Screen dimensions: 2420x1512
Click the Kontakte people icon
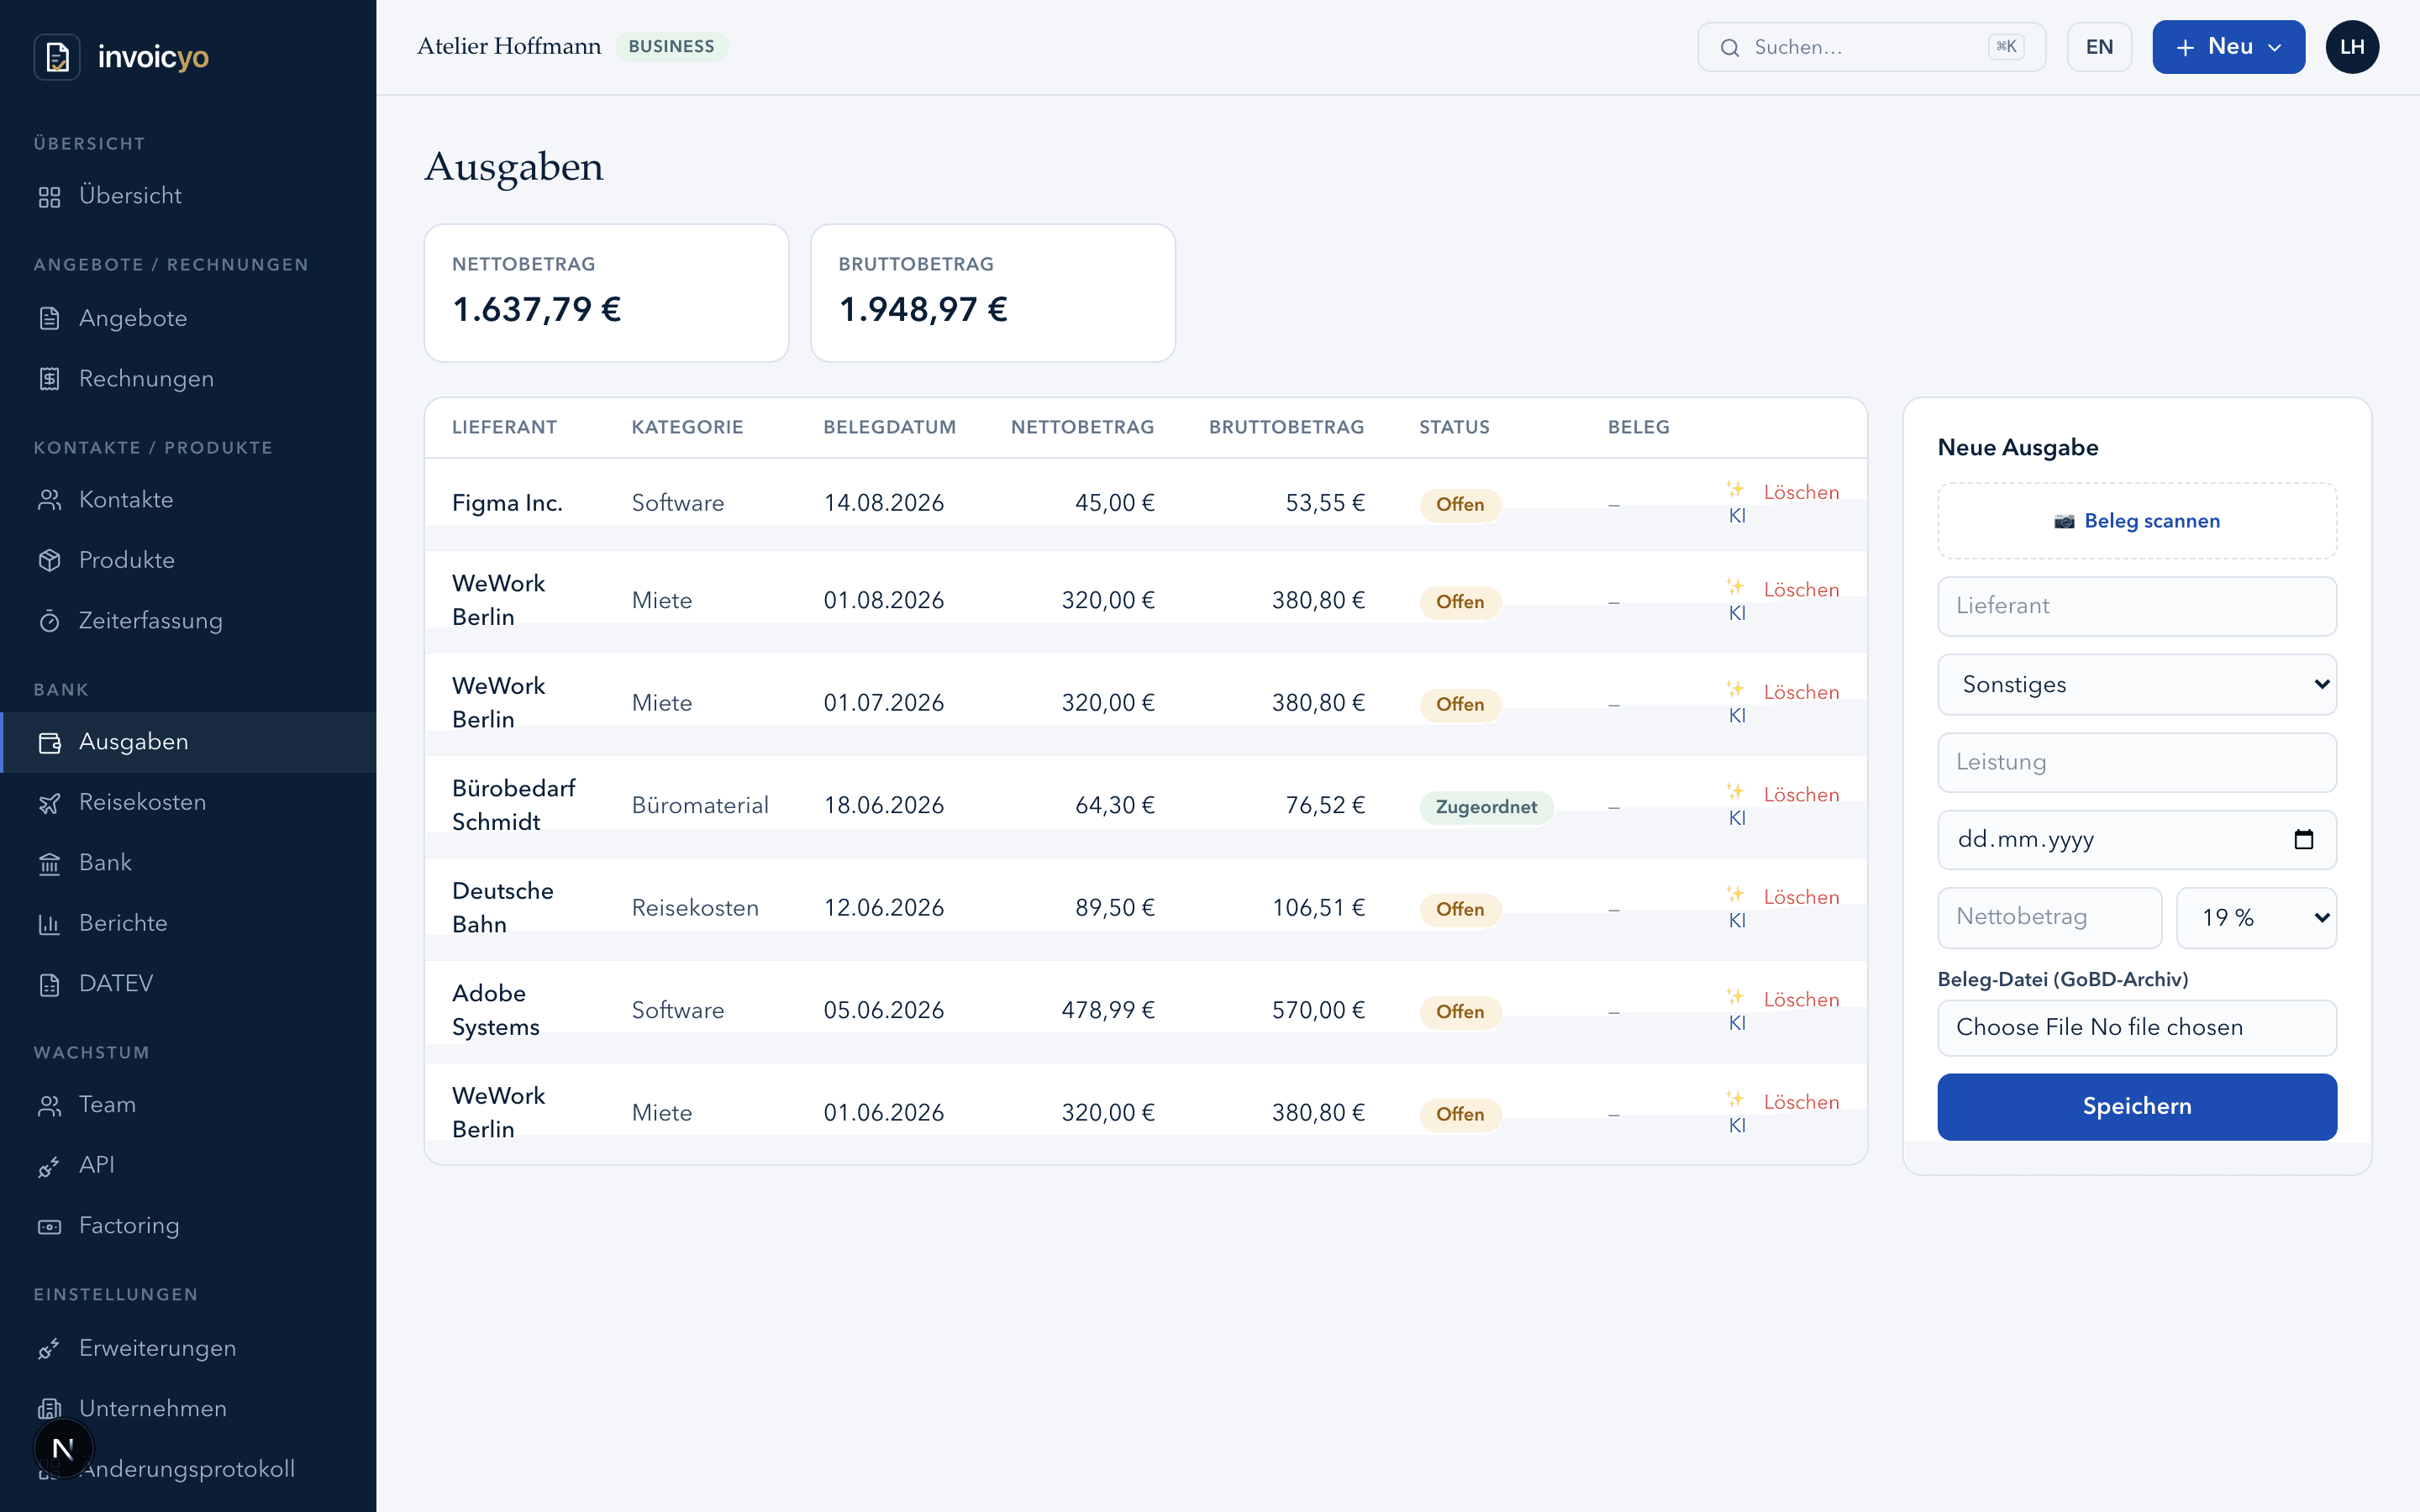pyautogui.click(x=50, y=500)
